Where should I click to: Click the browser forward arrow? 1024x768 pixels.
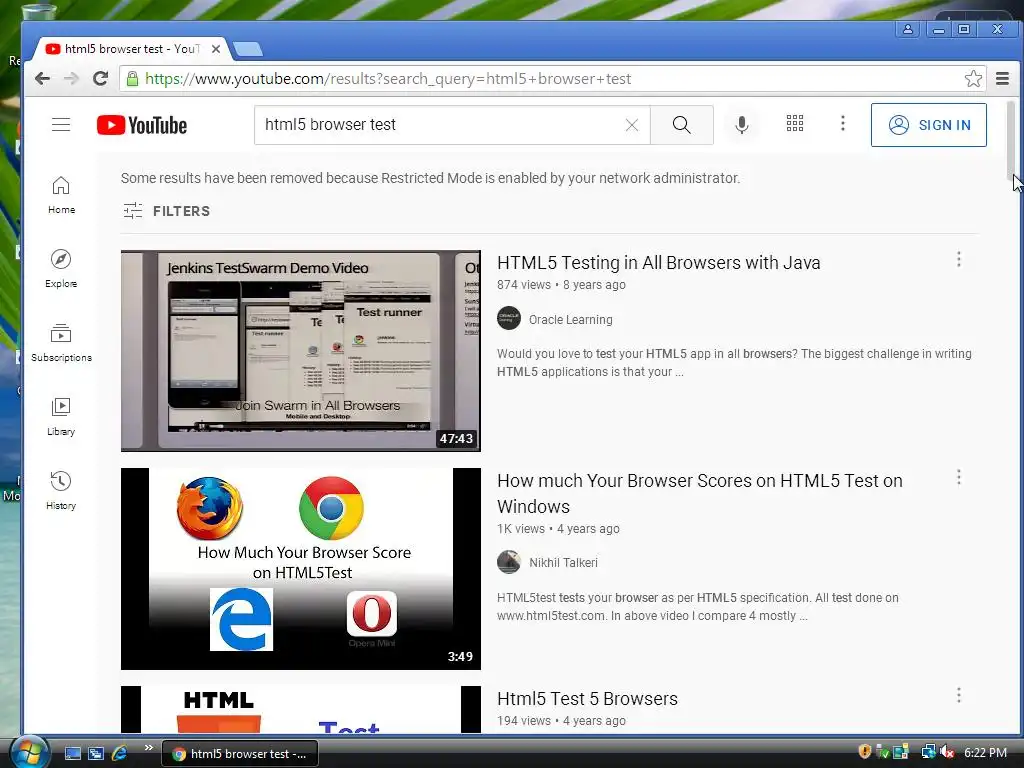click(x=71, y=78)
